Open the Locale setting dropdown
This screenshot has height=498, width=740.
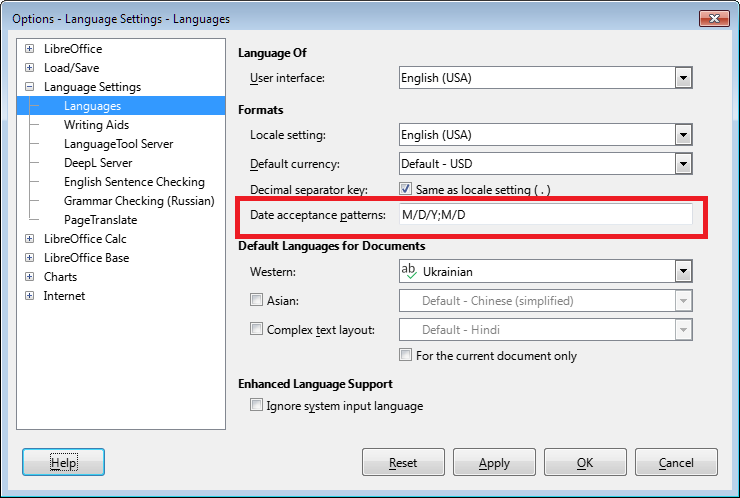click(683, 135)
